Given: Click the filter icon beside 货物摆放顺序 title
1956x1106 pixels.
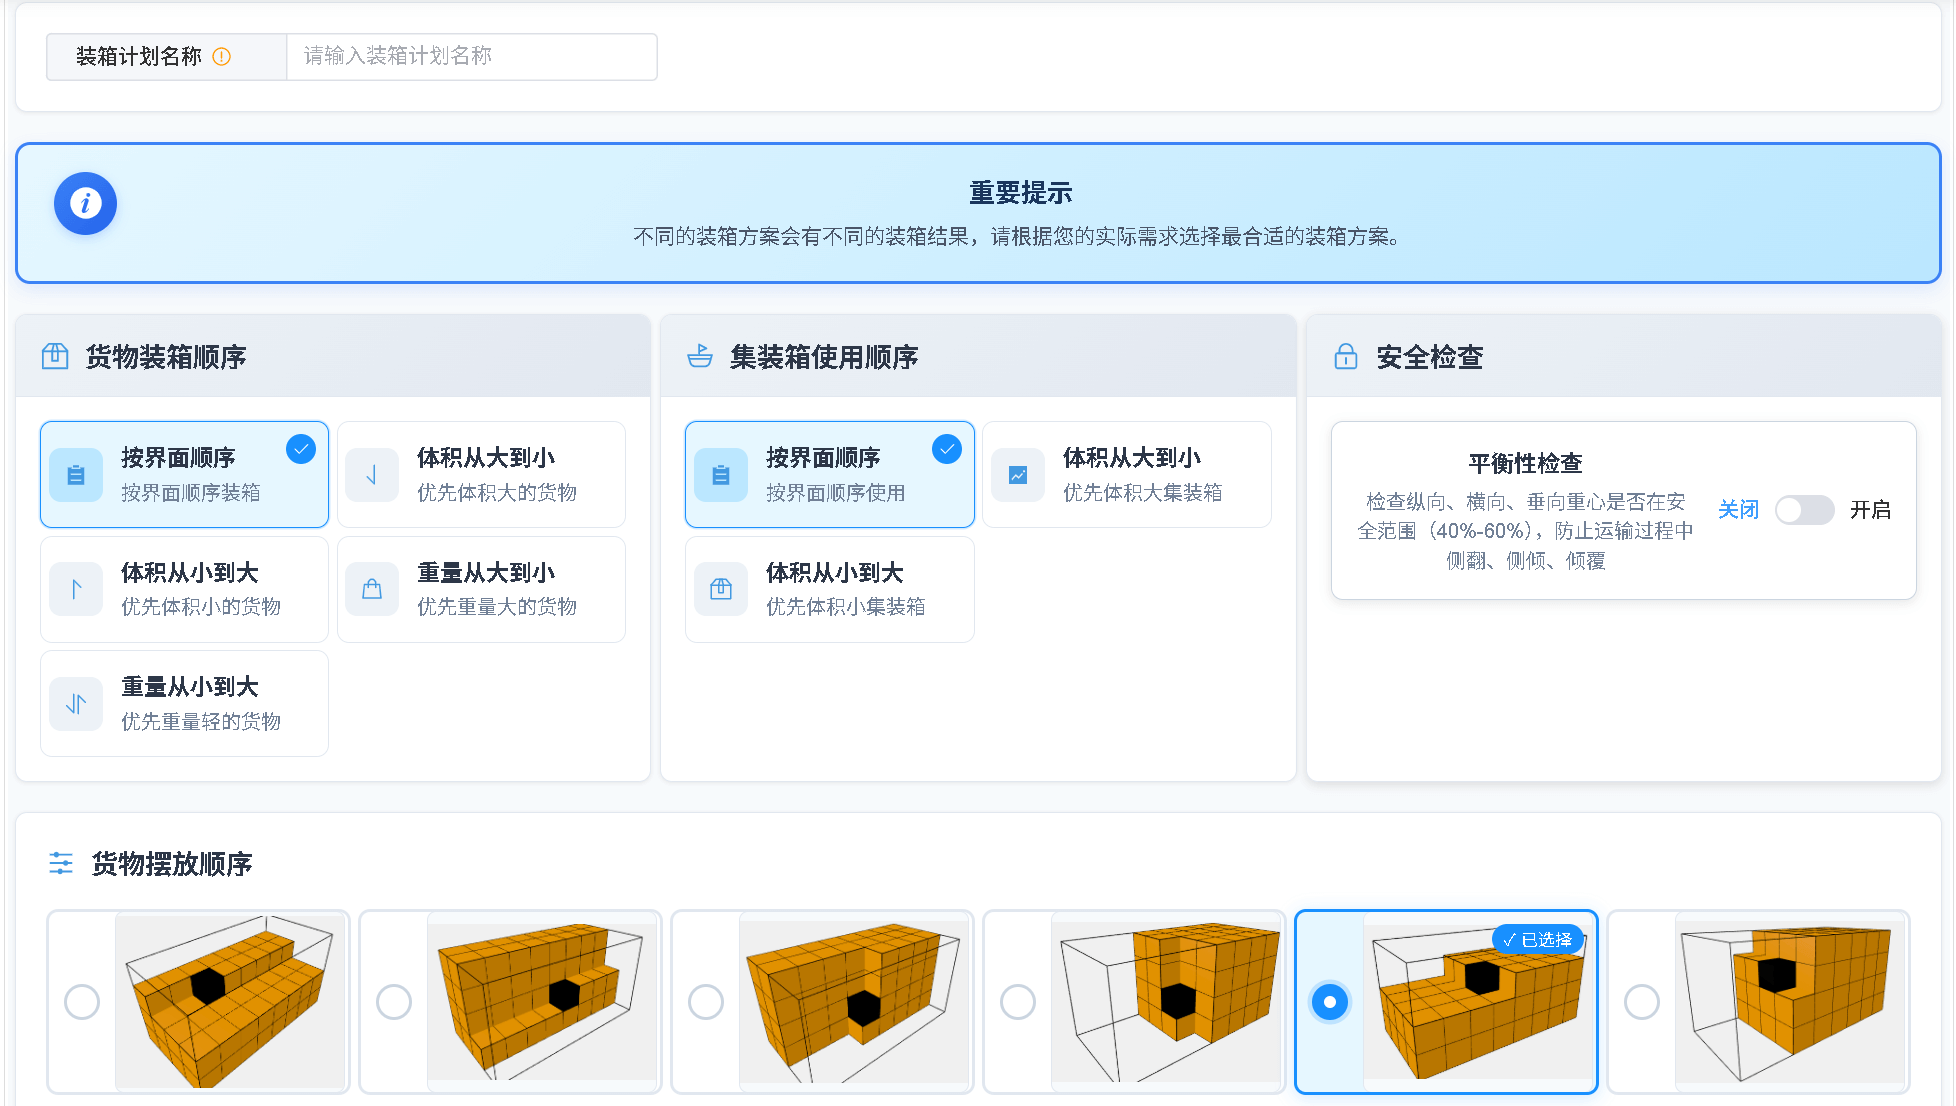Looking at the screenshot, I should (61, 862).
